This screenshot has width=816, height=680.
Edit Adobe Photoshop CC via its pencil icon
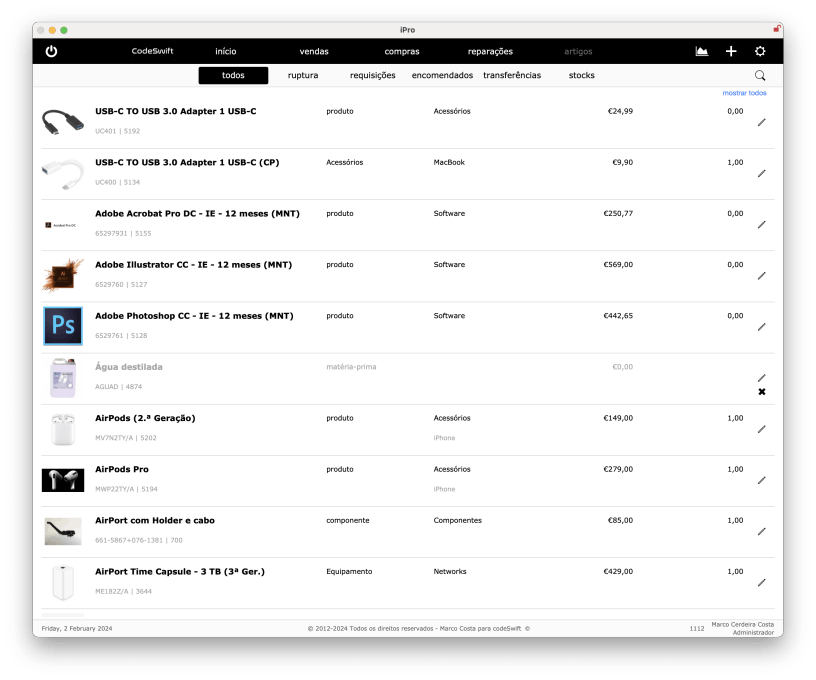click(762, 327)
